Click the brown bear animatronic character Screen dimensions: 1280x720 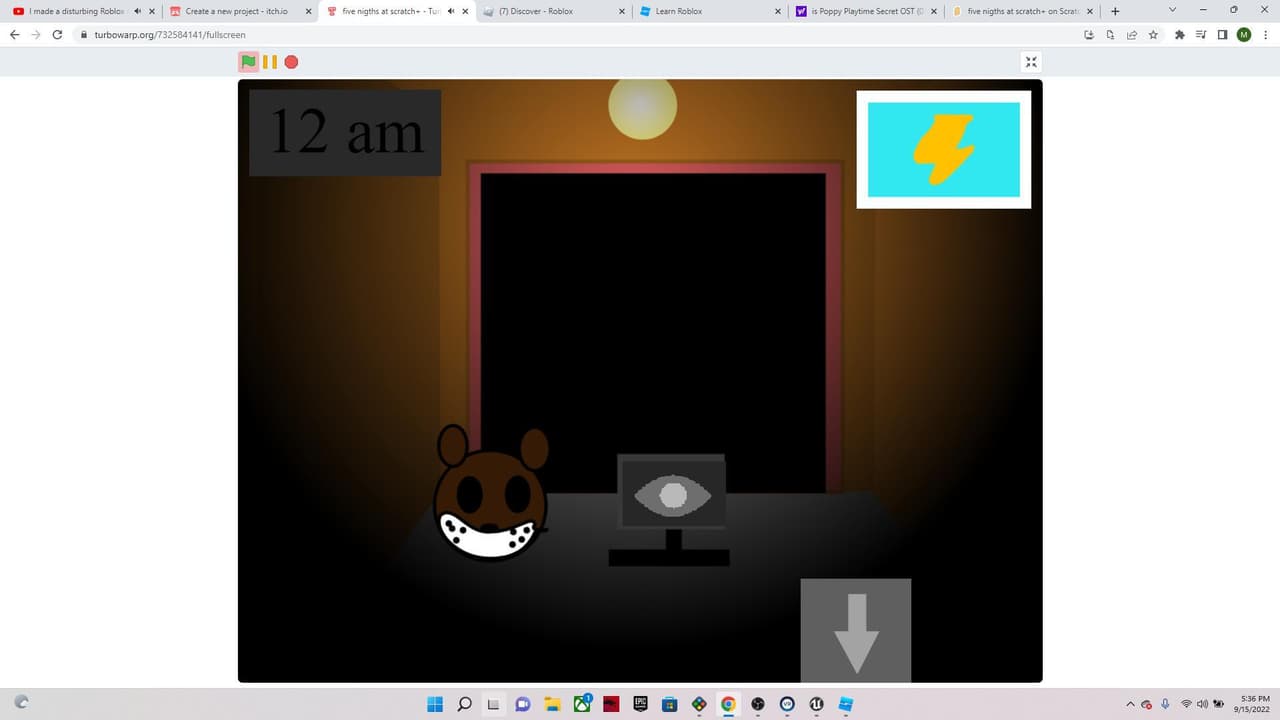point(490,492)
